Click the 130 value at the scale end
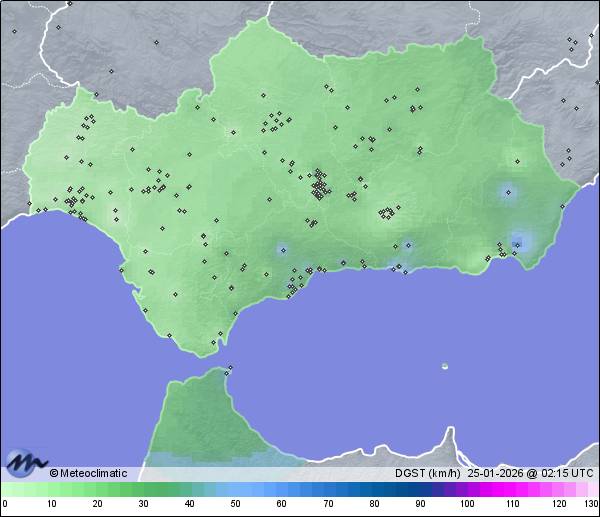This screenshot has width=600, height=517. pos(591,503)
